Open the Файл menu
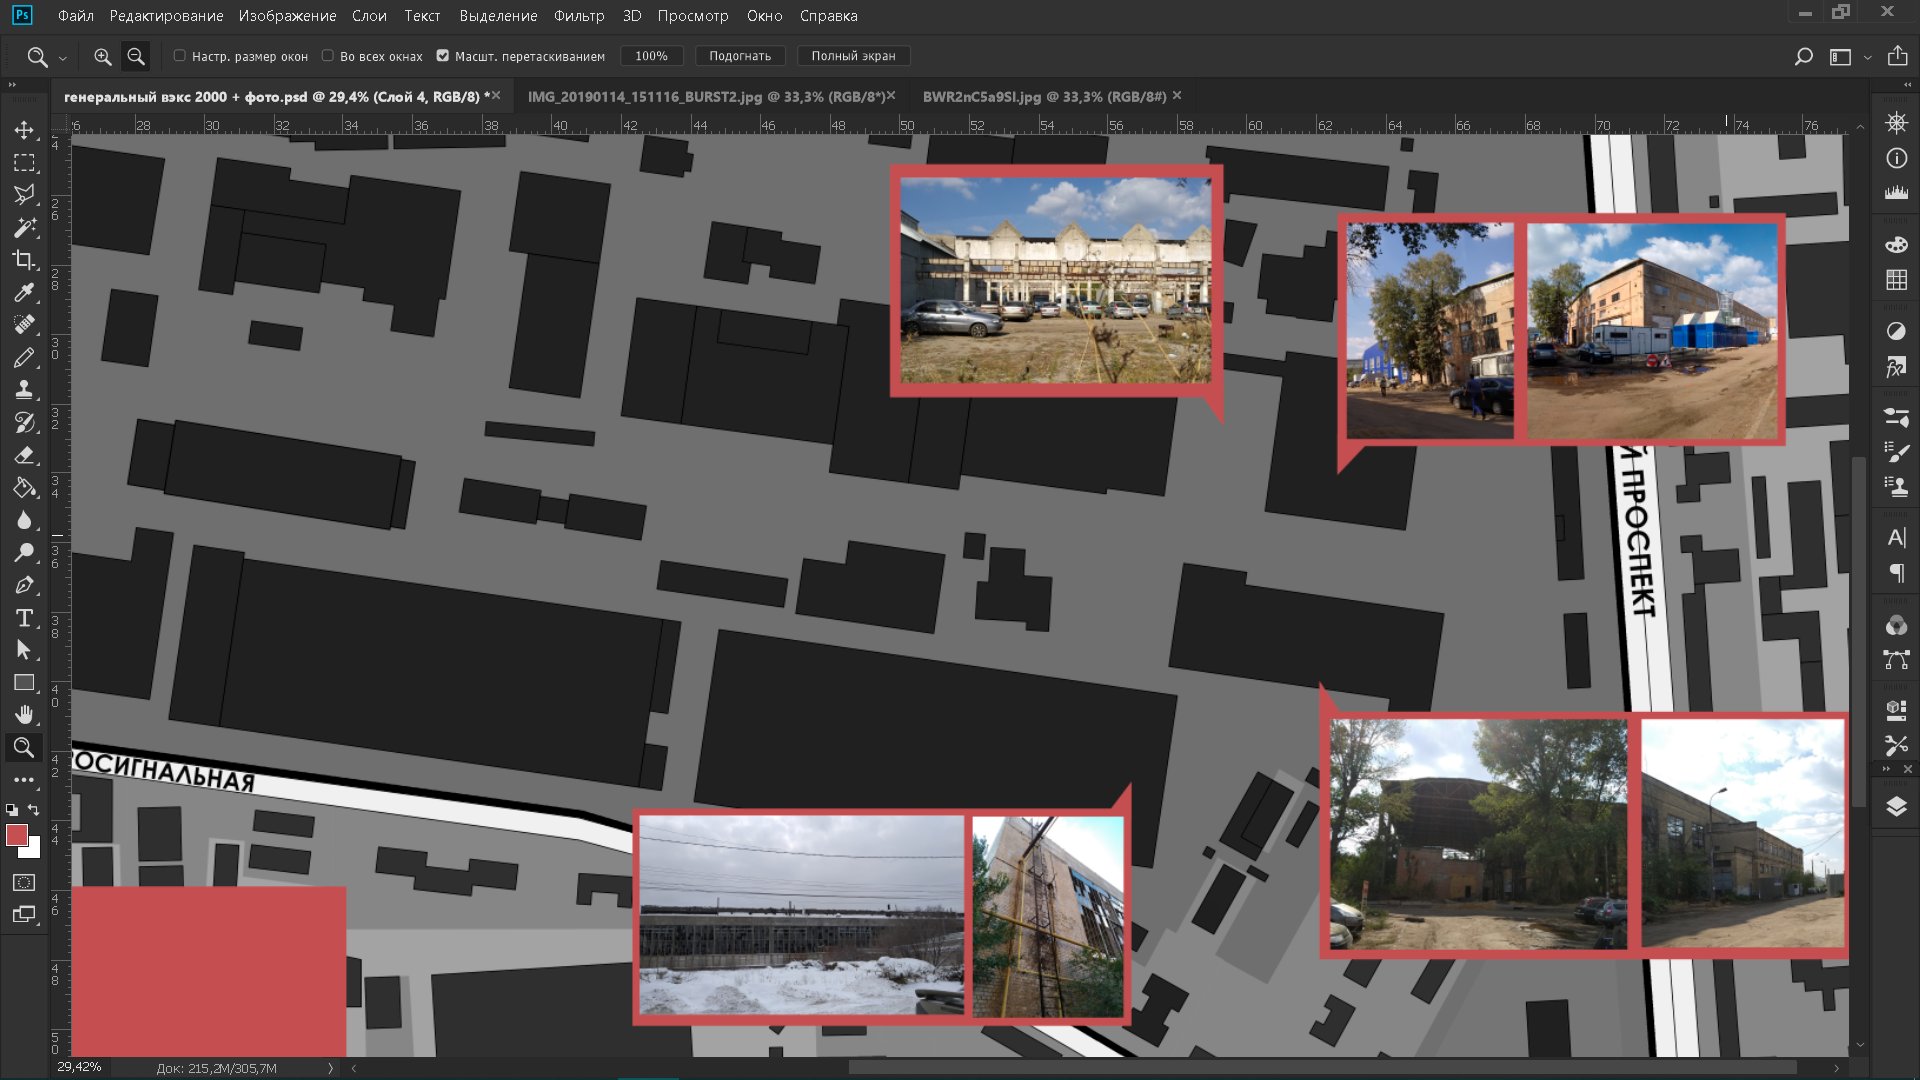The width and height of the screenshot is (1920, 1080). [76, 16]
